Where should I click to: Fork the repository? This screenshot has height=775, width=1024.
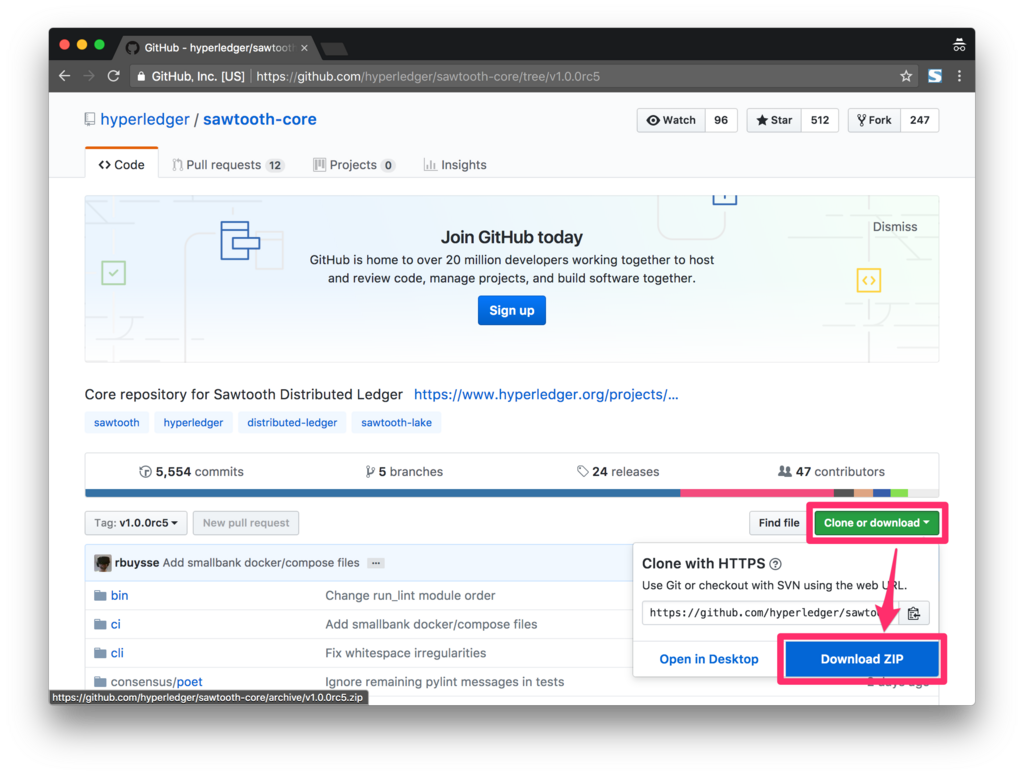874,120
